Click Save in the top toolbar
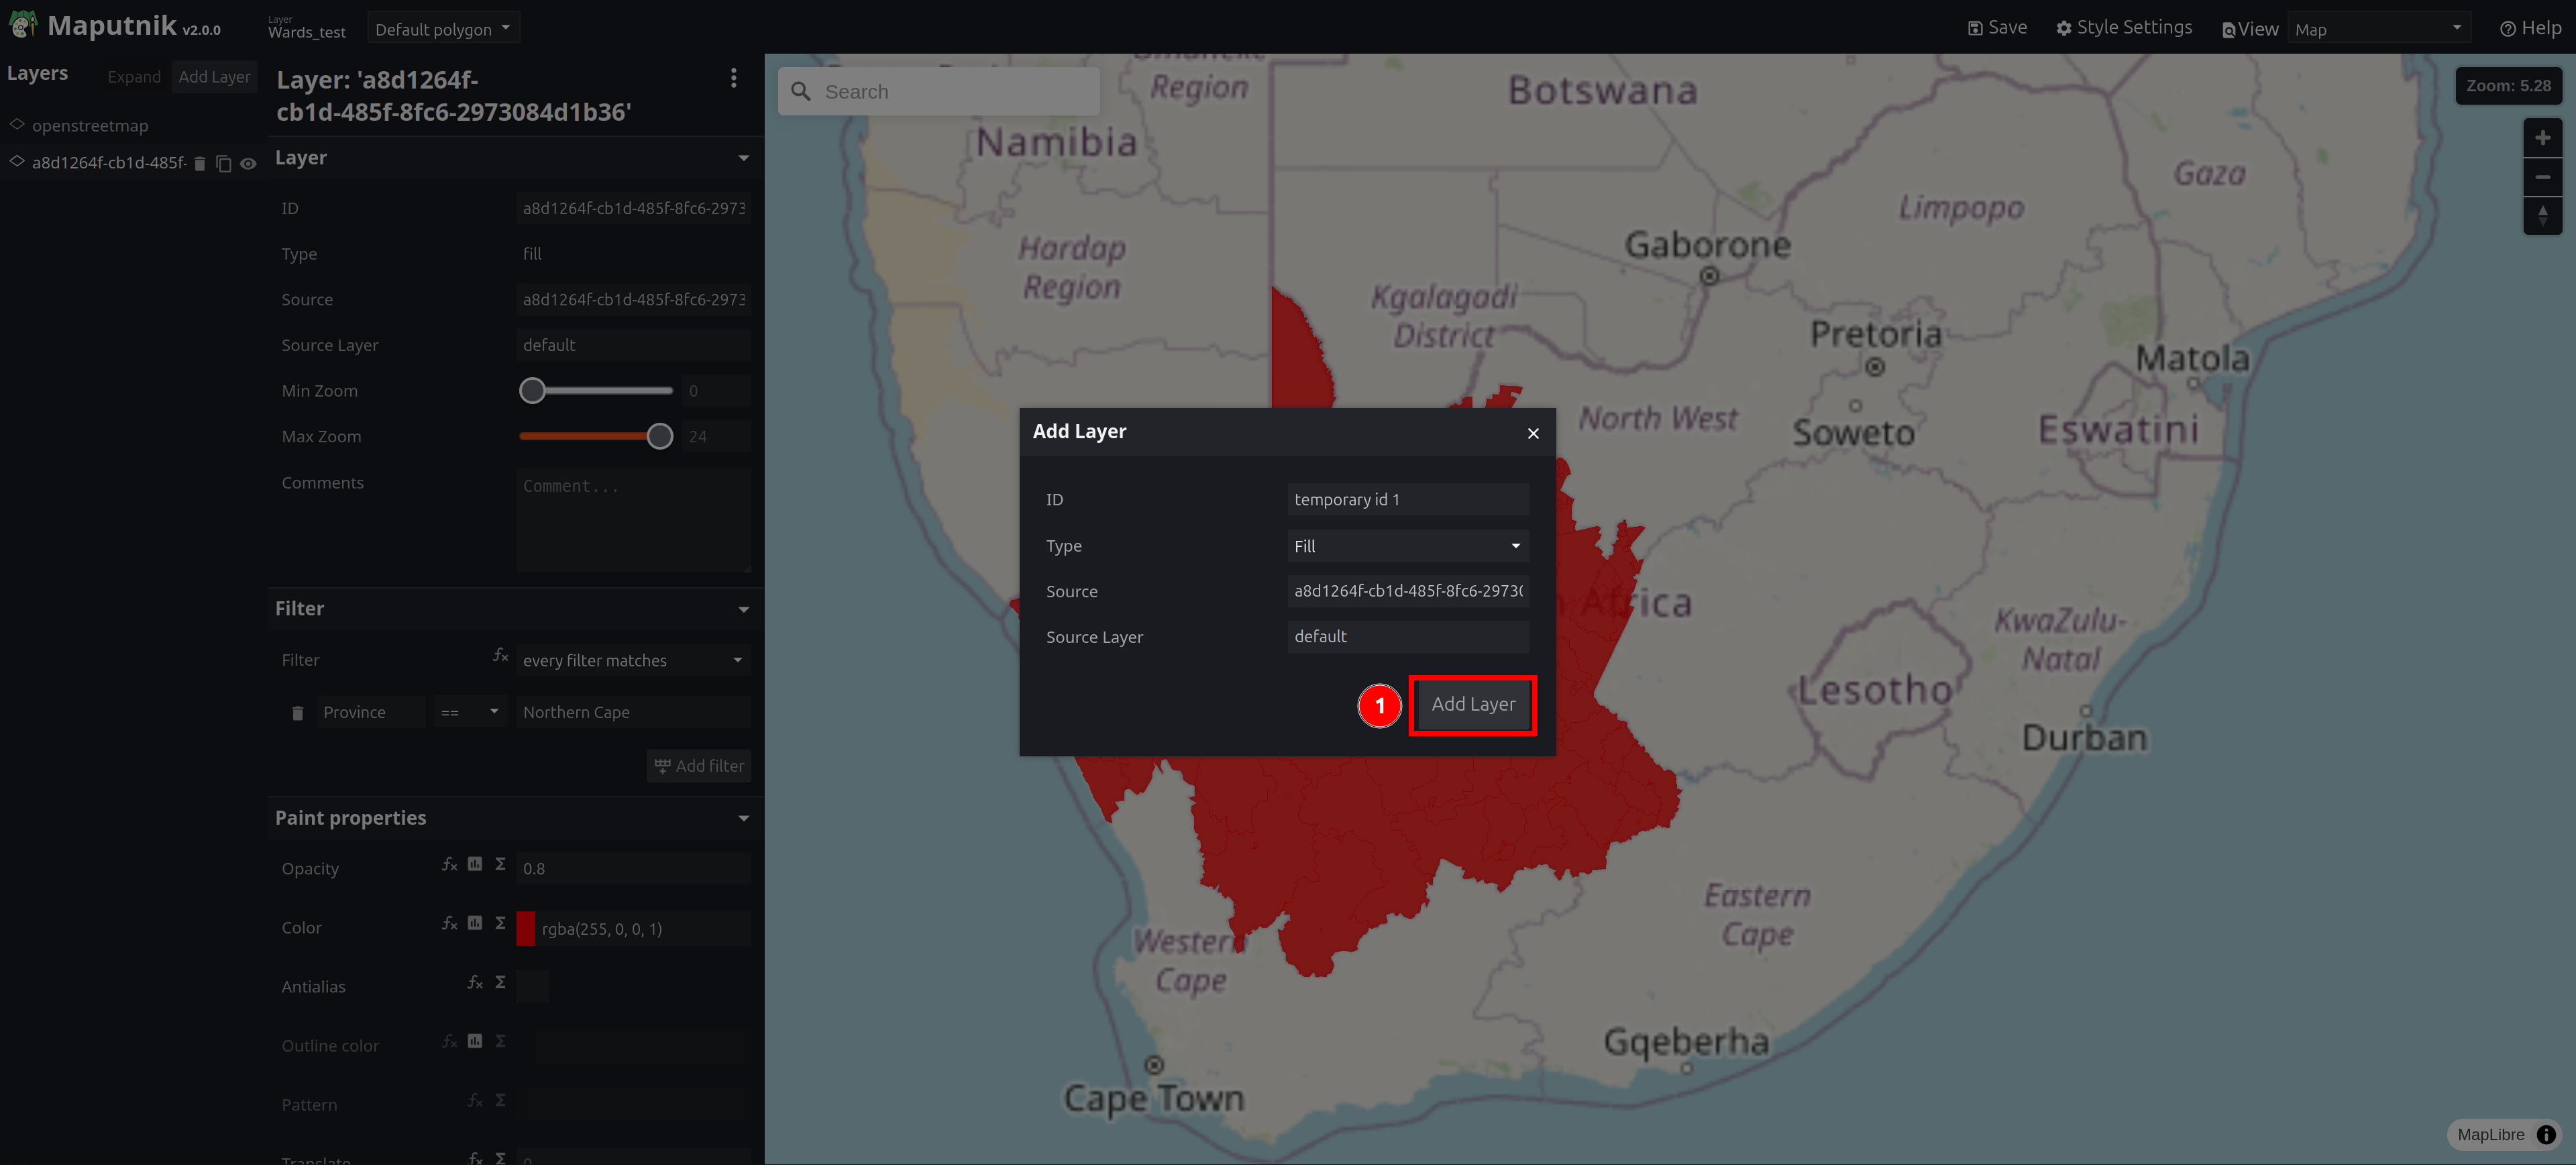This screenshot has width=2576, height=1165. [x=1997, y=28]
